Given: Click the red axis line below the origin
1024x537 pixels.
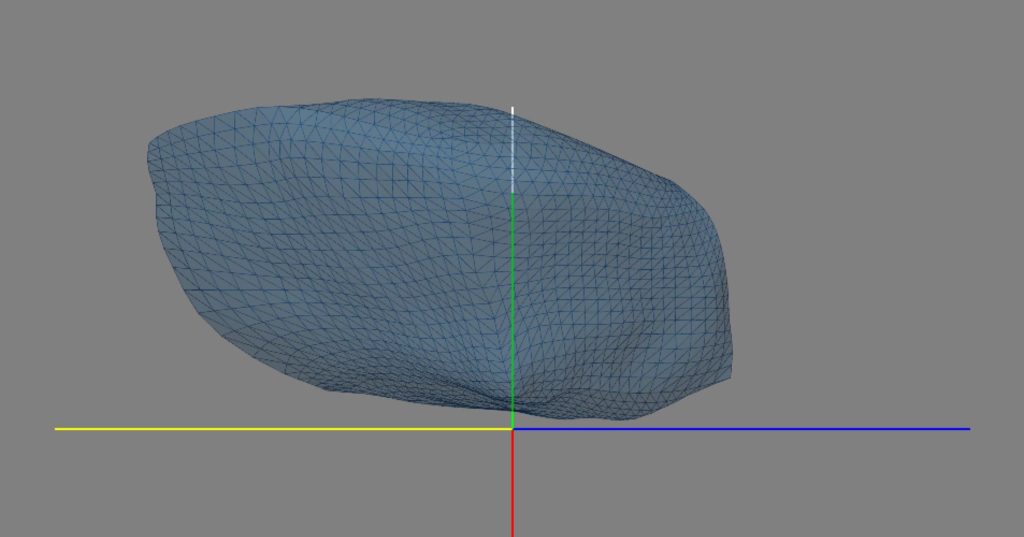Looking at the screenshot, I should pyautogui.click(x=512, y=485).
